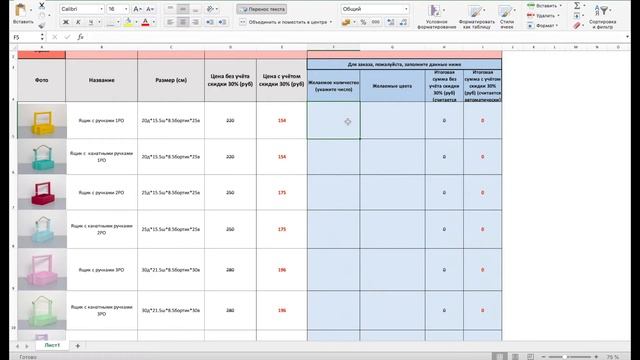Align cell text left
The height and width of the screenshot is (360, 640).
coord(171,22)
